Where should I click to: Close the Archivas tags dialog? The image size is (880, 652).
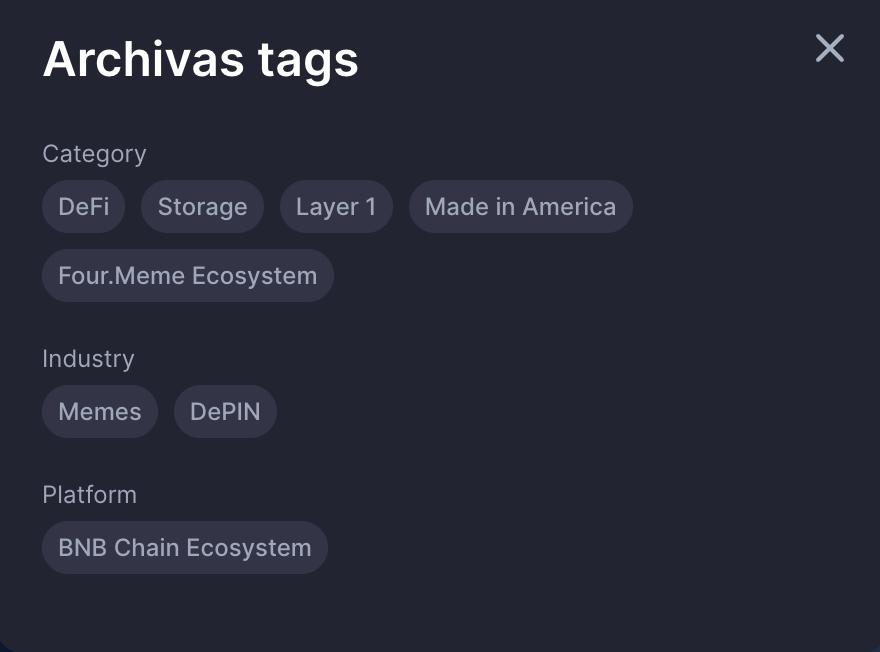829,48
